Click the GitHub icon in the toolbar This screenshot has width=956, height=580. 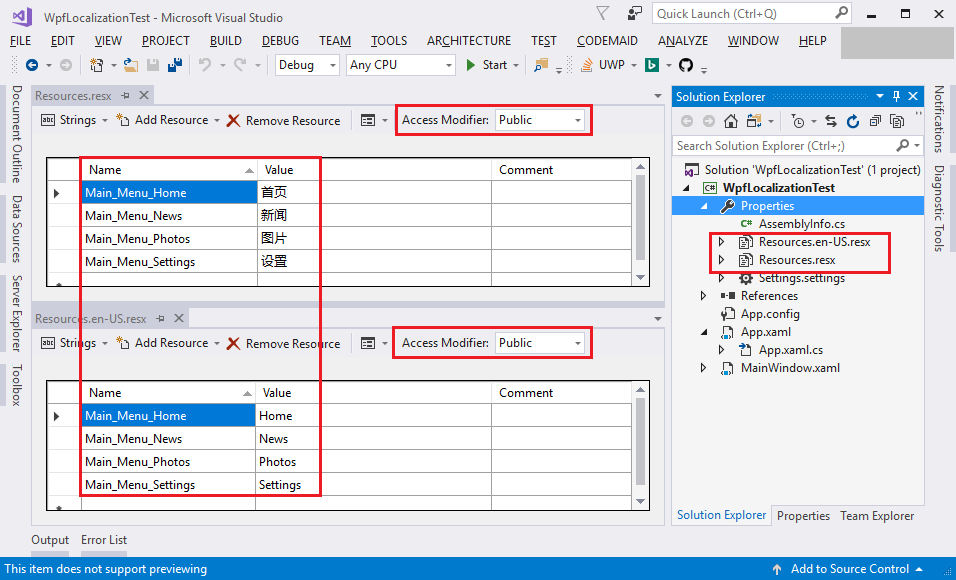click(x=686, y=65)
